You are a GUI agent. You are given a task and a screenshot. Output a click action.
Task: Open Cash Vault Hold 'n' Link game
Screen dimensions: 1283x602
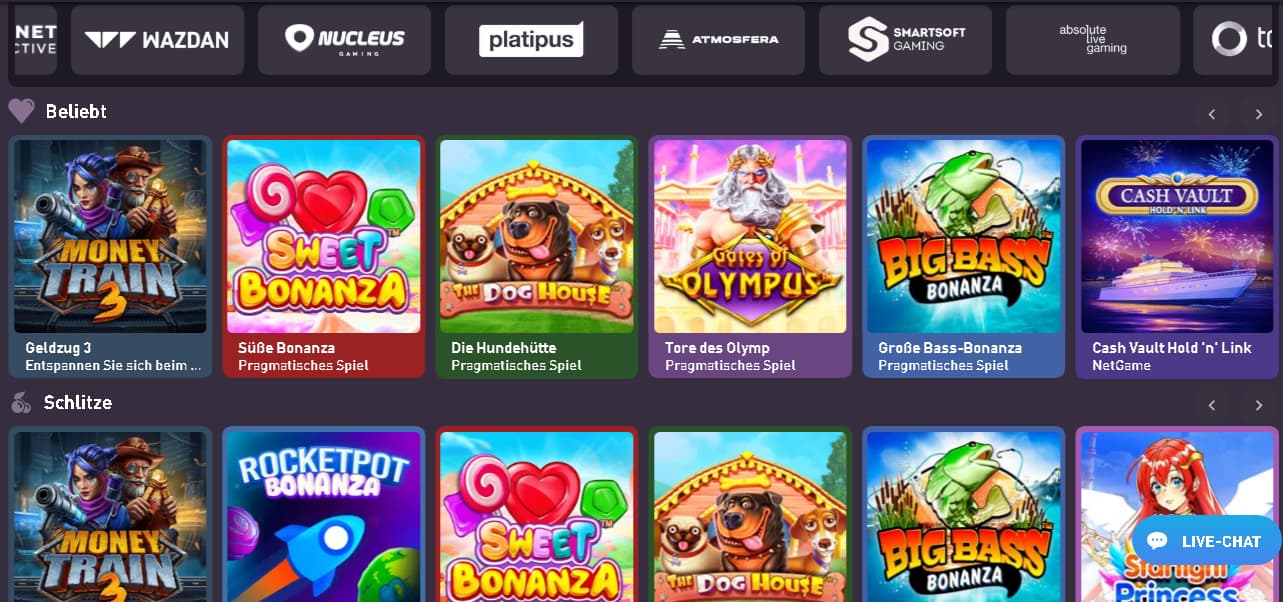pos(1177,257)
